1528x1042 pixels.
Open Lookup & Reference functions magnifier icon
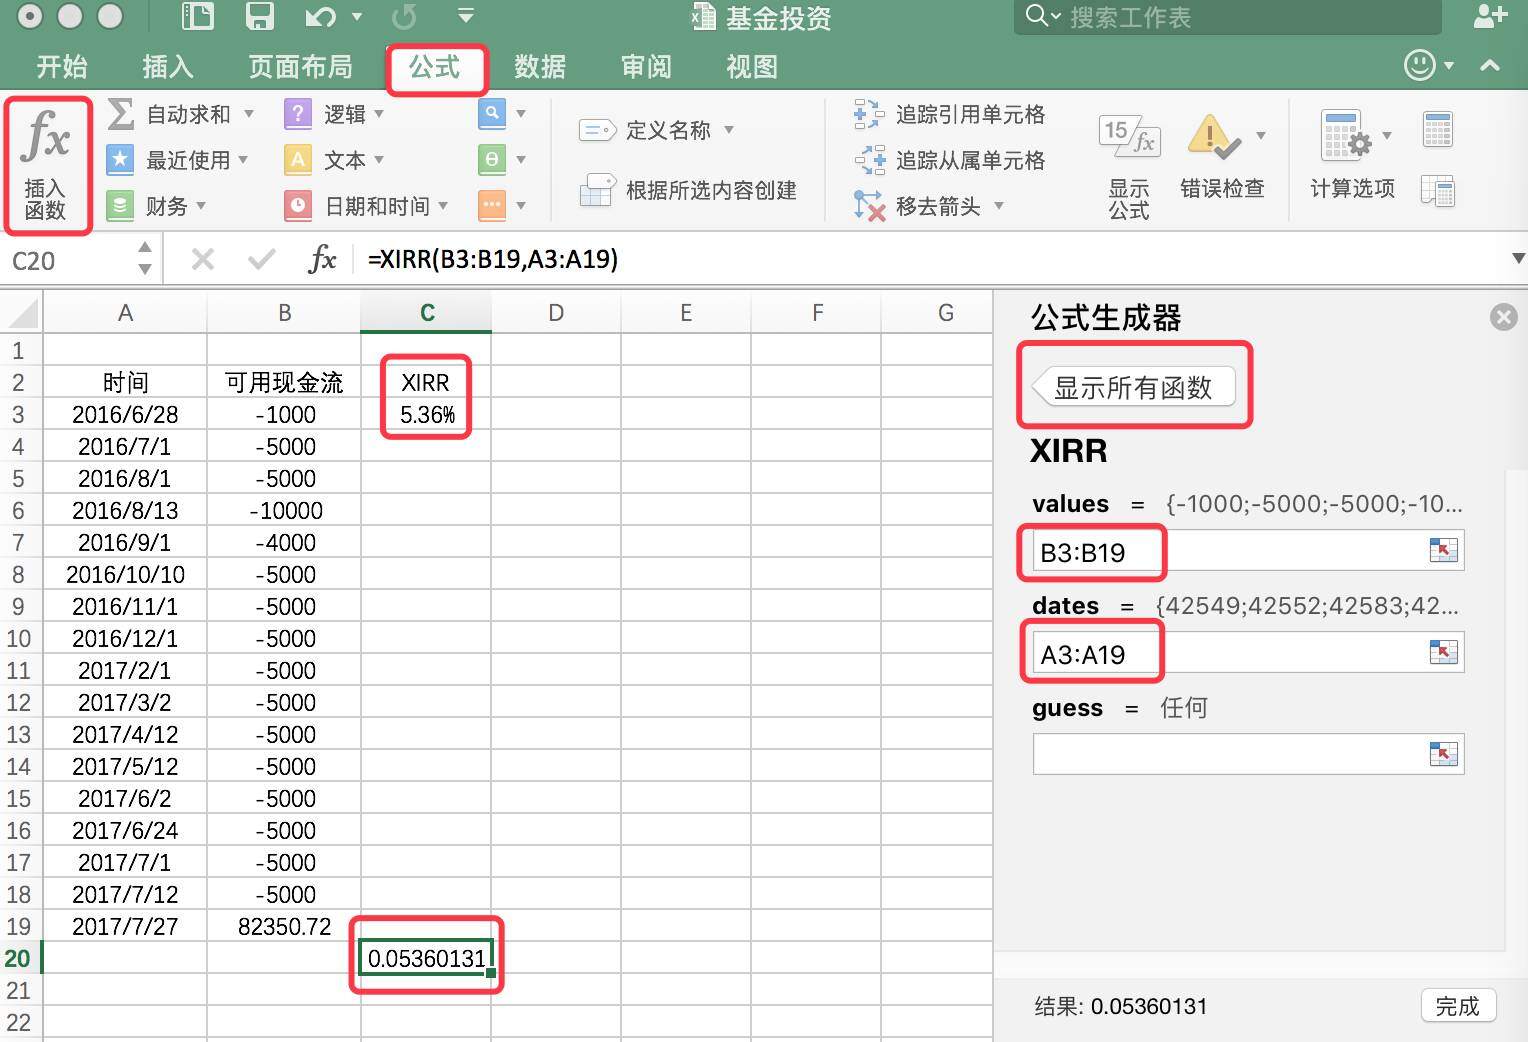[492, 114]
